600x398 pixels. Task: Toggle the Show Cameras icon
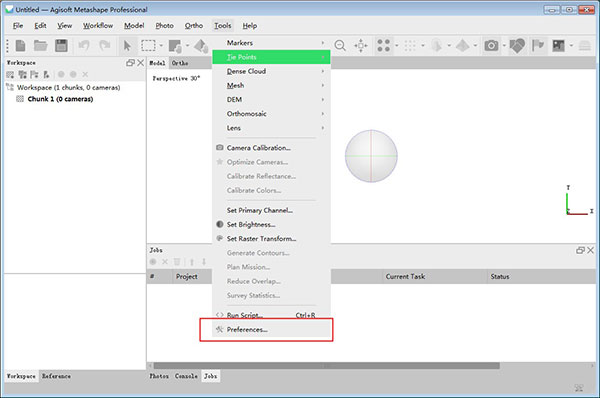pos(491,46)
